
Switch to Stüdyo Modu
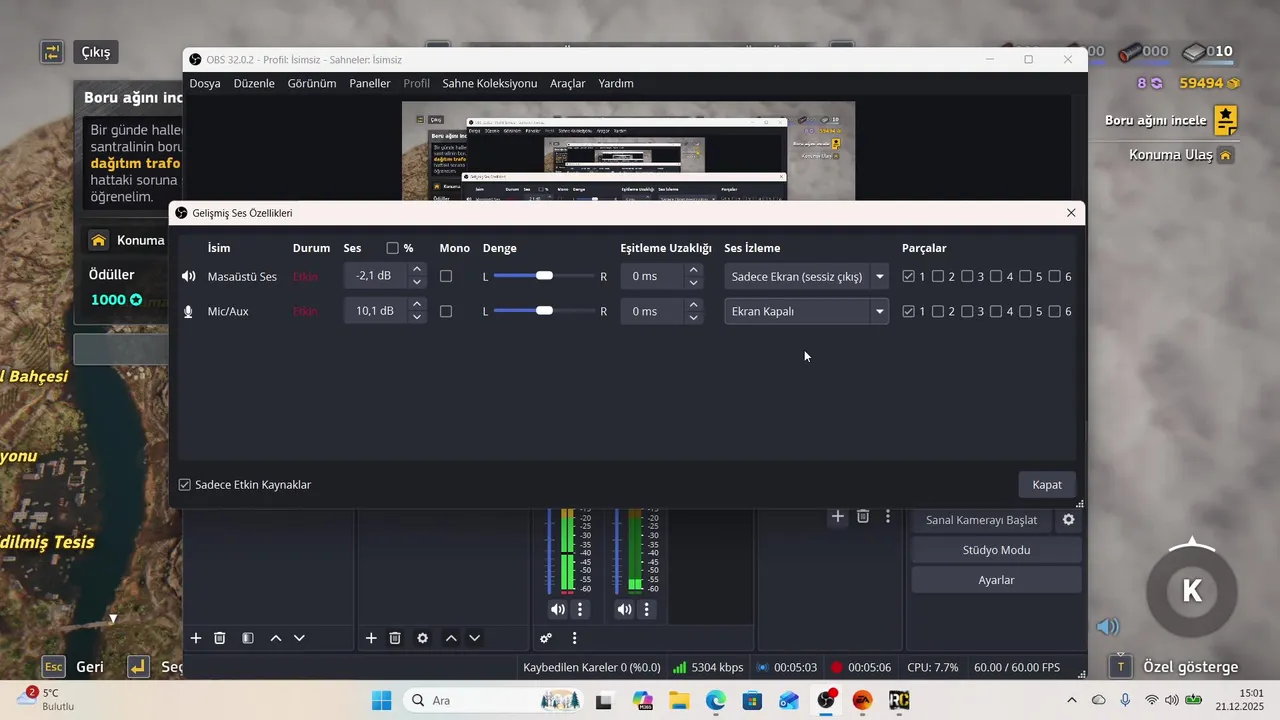pyautogui.click(x=996, y=550)
